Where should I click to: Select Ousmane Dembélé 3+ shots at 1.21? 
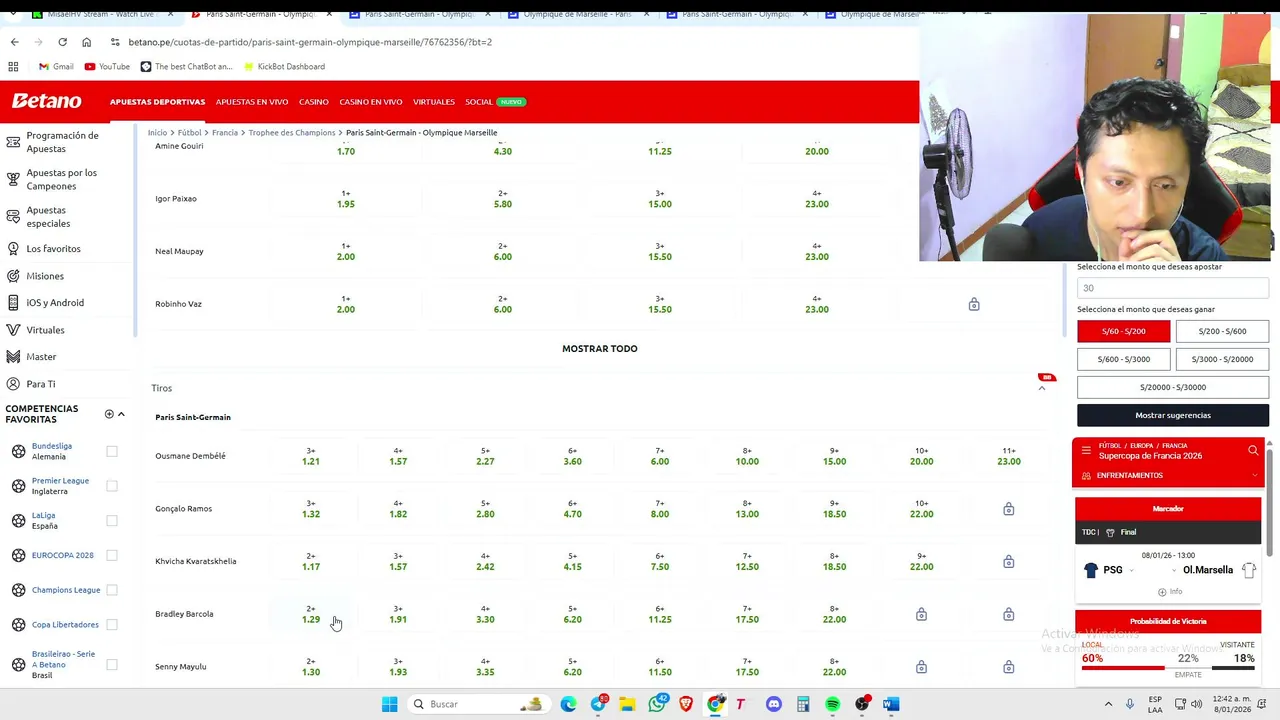[x=311, y=456]
